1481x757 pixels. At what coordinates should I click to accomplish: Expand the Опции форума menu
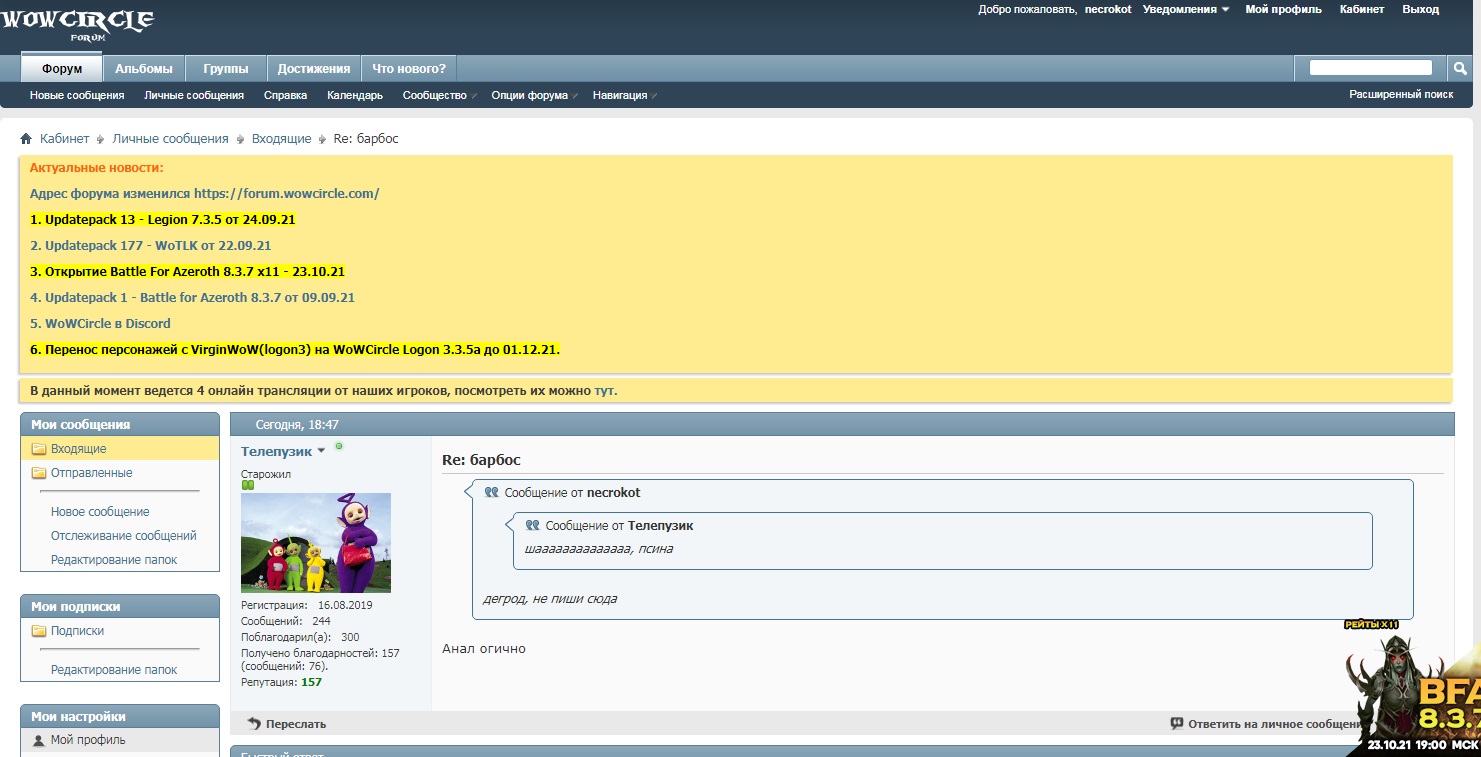(x=533, y=95)
